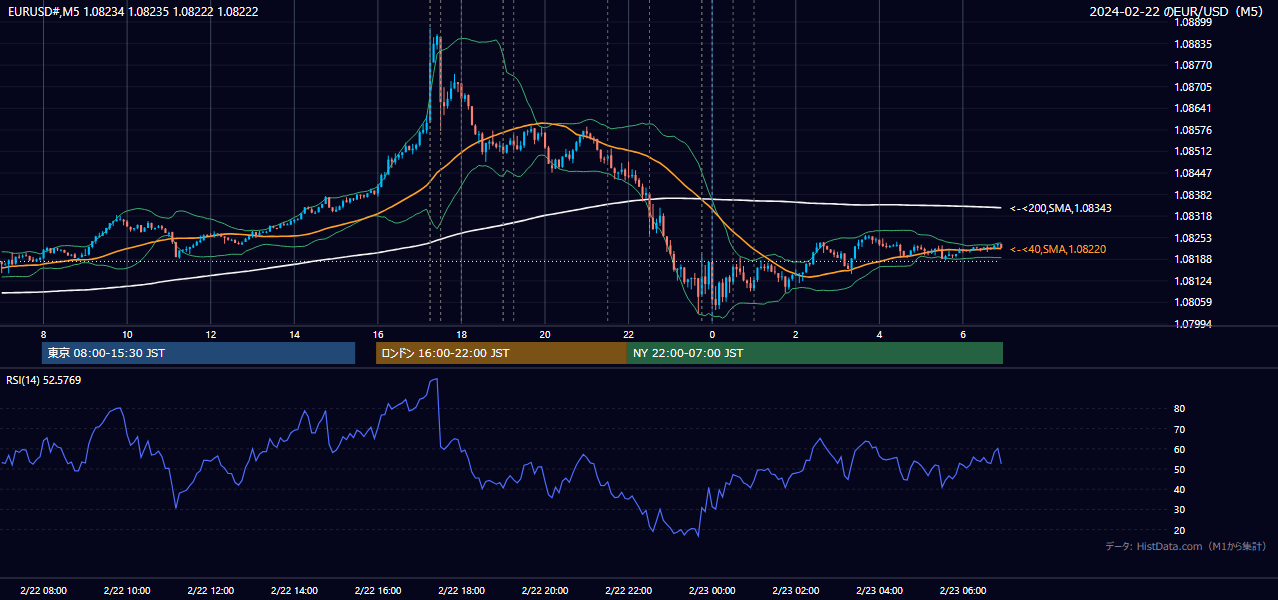
Task: Click hour label 22 under the price chart
Action: (x=628, y=334)
